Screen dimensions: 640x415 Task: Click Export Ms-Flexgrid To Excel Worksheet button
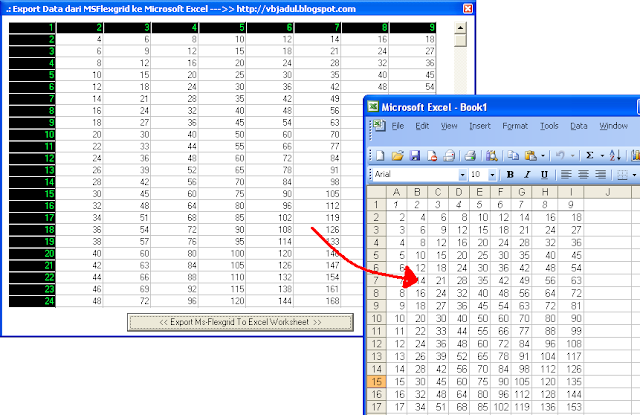coord(240,322)
